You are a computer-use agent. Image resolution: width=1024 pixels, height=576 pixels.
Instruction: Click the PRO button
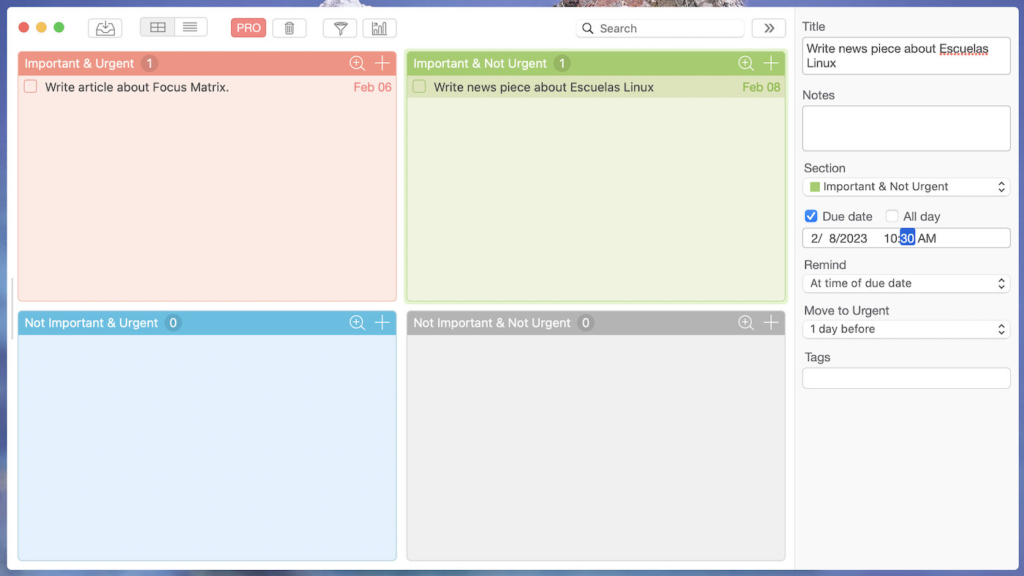pos(247,27)
